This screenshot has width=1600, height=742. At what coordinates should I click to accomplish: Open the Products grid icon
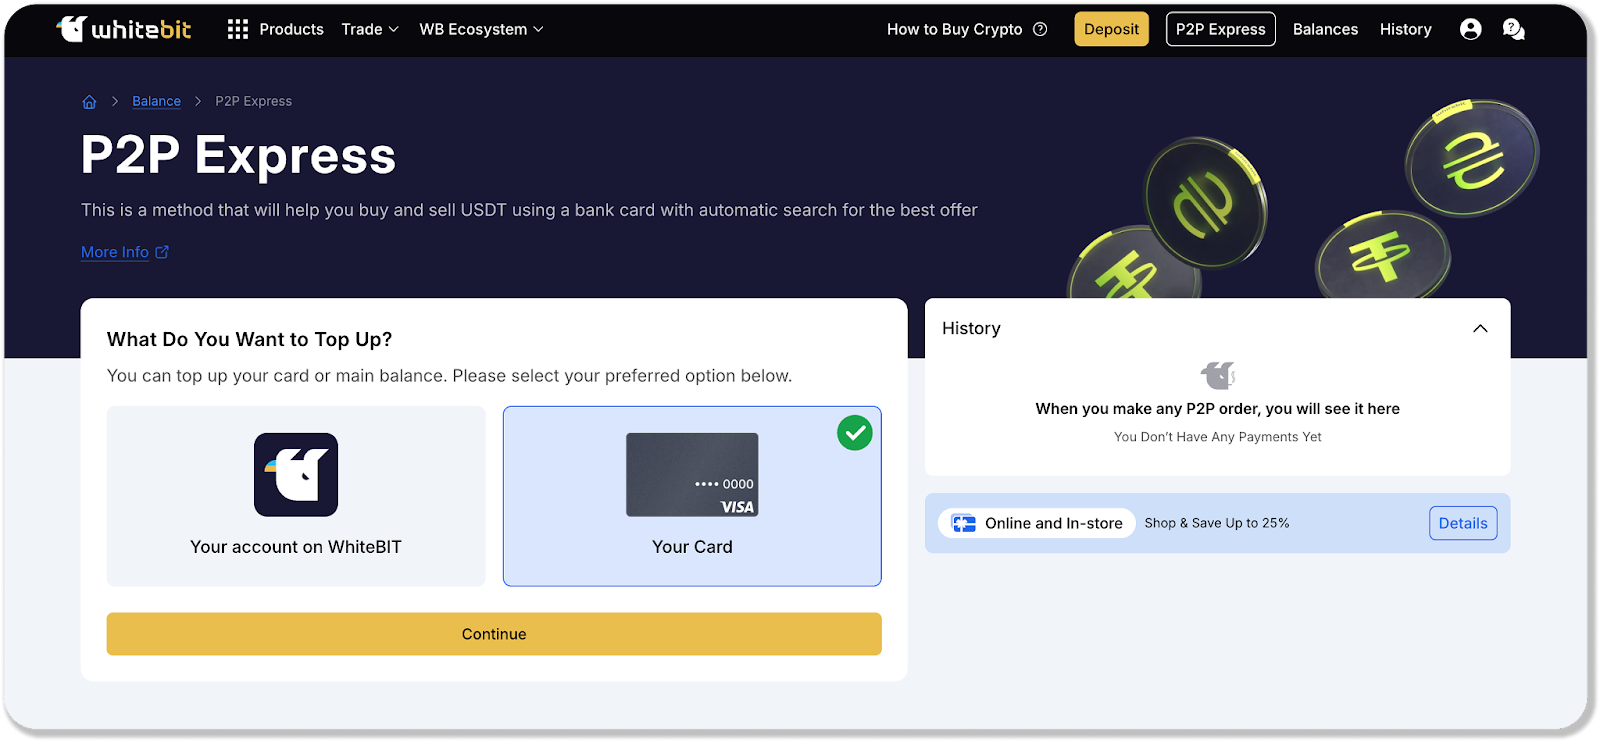coord(237,29)
